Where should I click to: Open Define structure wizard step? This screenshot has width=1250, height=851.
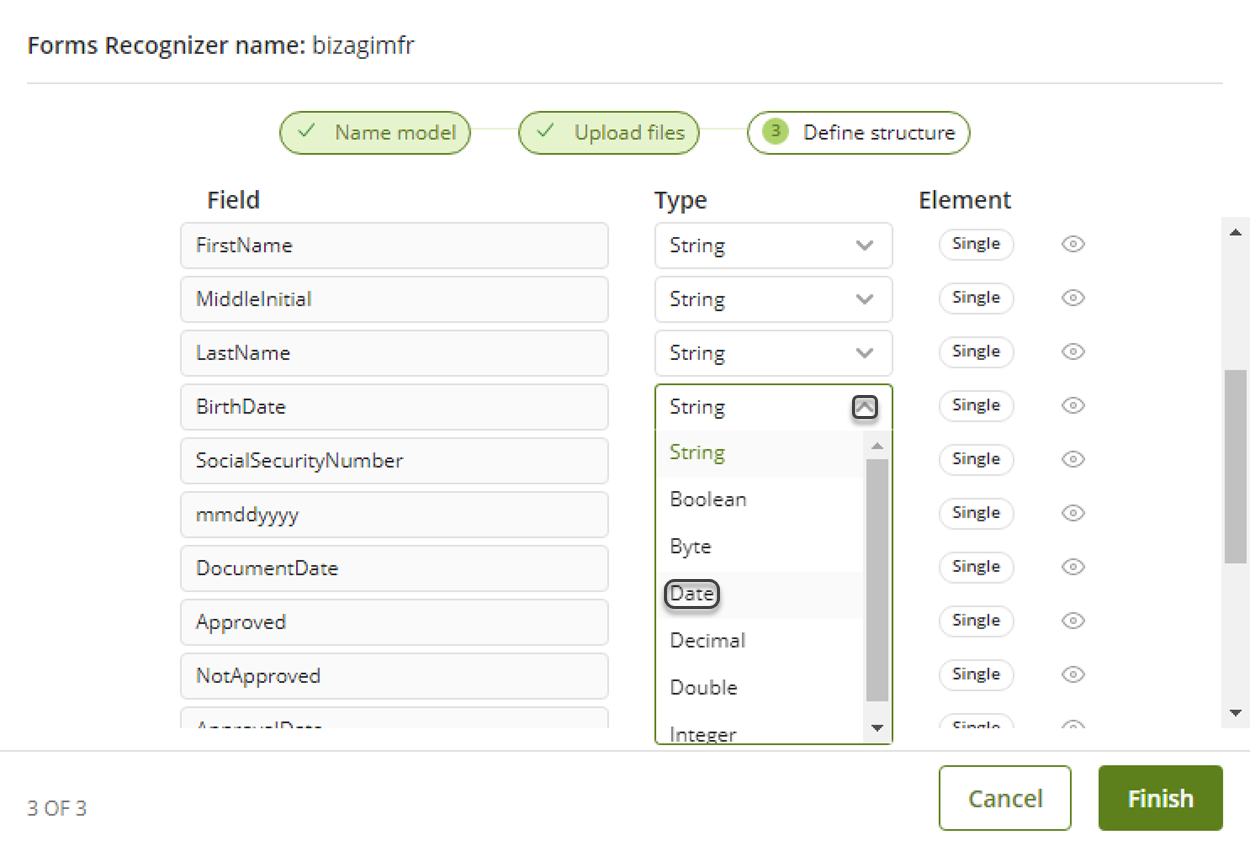pos(858,133)
